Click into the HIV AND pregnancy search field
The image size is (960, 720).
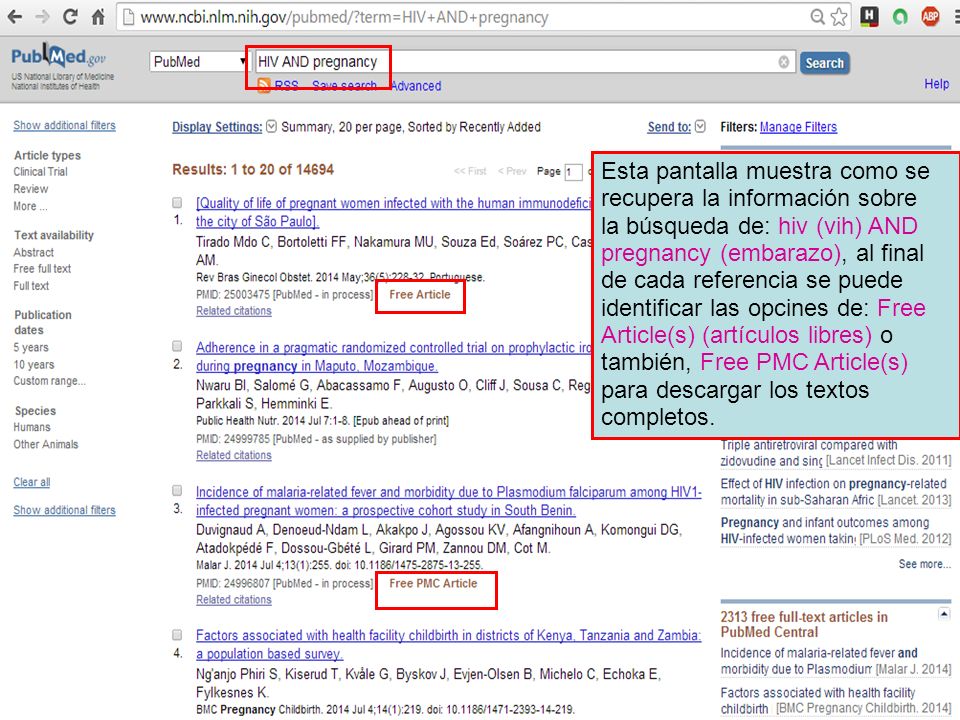coord(525,62)
